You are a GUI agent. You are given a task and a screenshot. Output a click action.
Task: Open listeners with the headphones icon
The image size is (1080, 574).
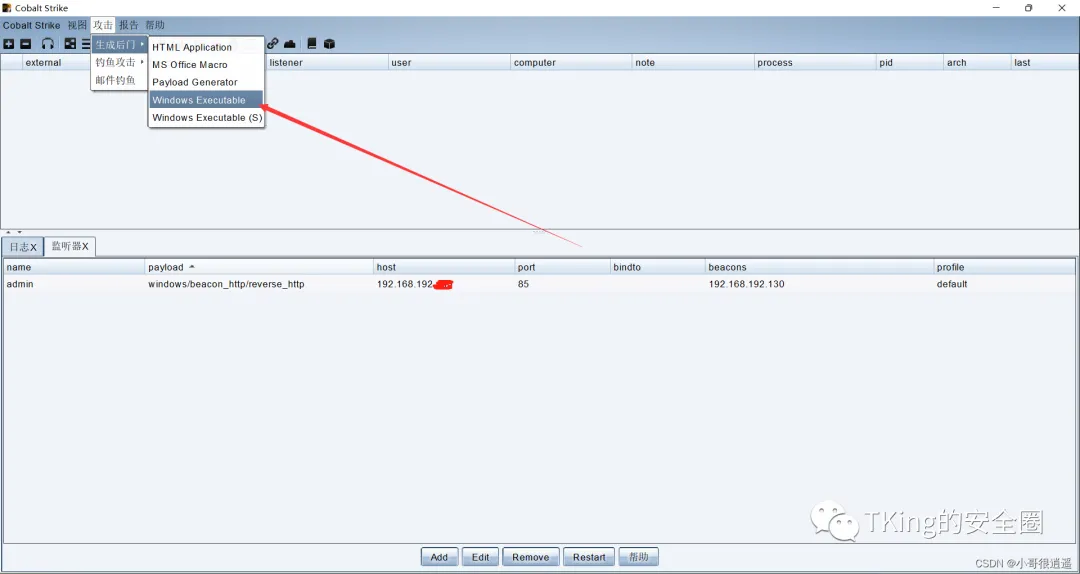[x=48, y=44]
